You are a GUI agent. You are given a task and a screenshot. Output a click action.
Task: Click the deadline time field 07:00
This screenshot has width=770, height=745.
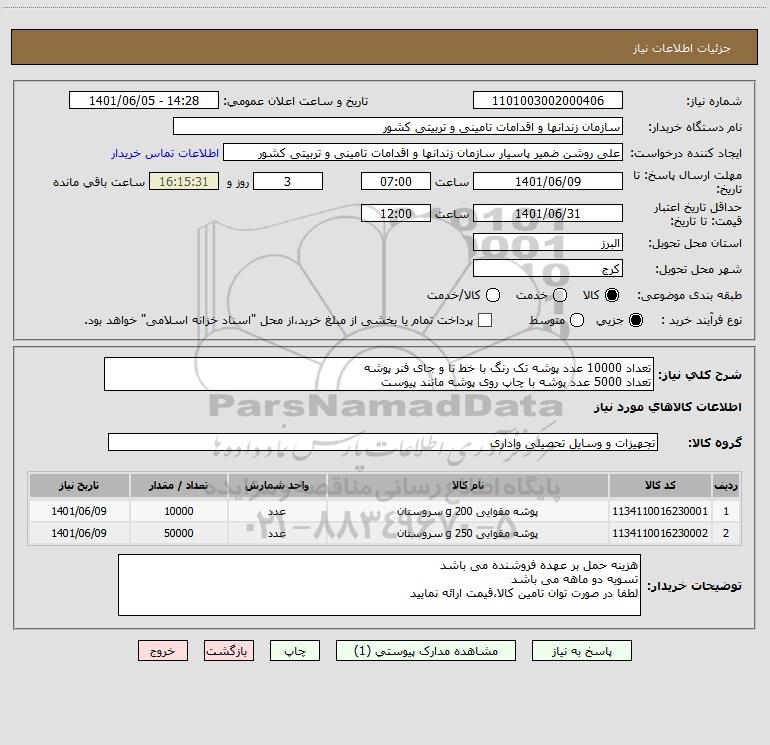pos(396,182)
